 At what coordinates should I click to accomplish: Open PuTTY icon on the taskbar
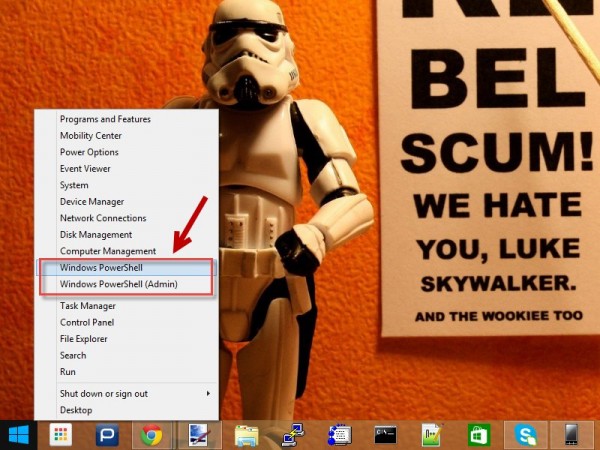[x=293, y=435]
